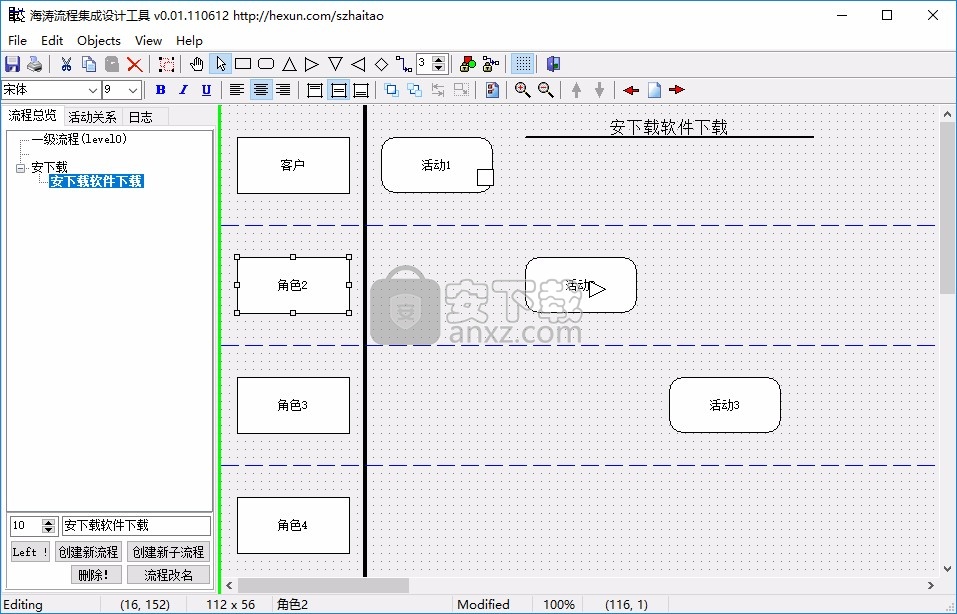
Task: Increase the connector width spinner value
Action: click(x=438, y=60)
